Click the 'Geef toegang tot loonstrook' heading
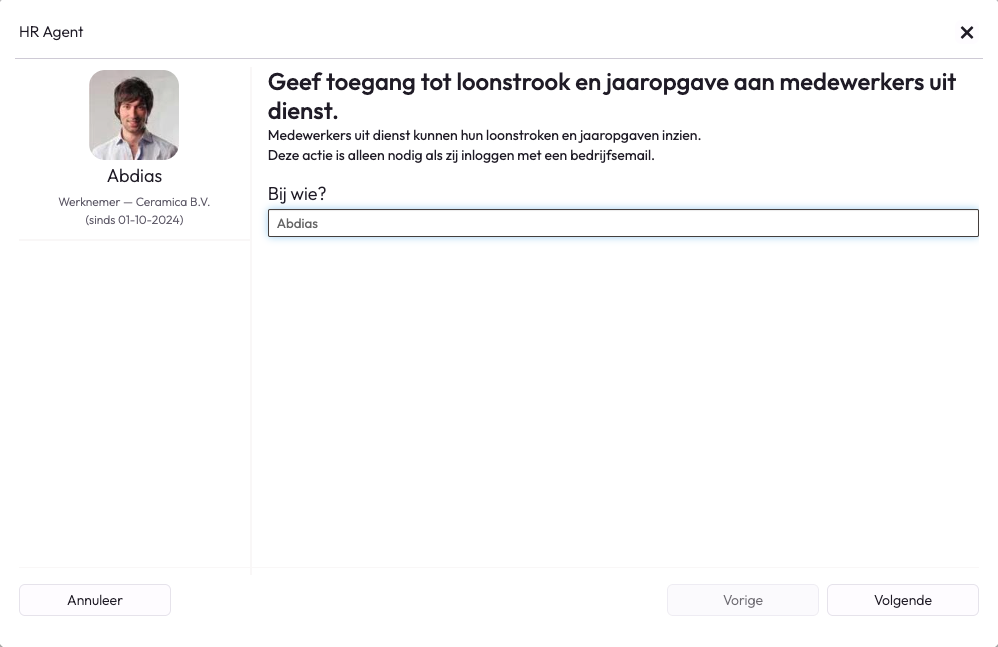 coord(612,96)
